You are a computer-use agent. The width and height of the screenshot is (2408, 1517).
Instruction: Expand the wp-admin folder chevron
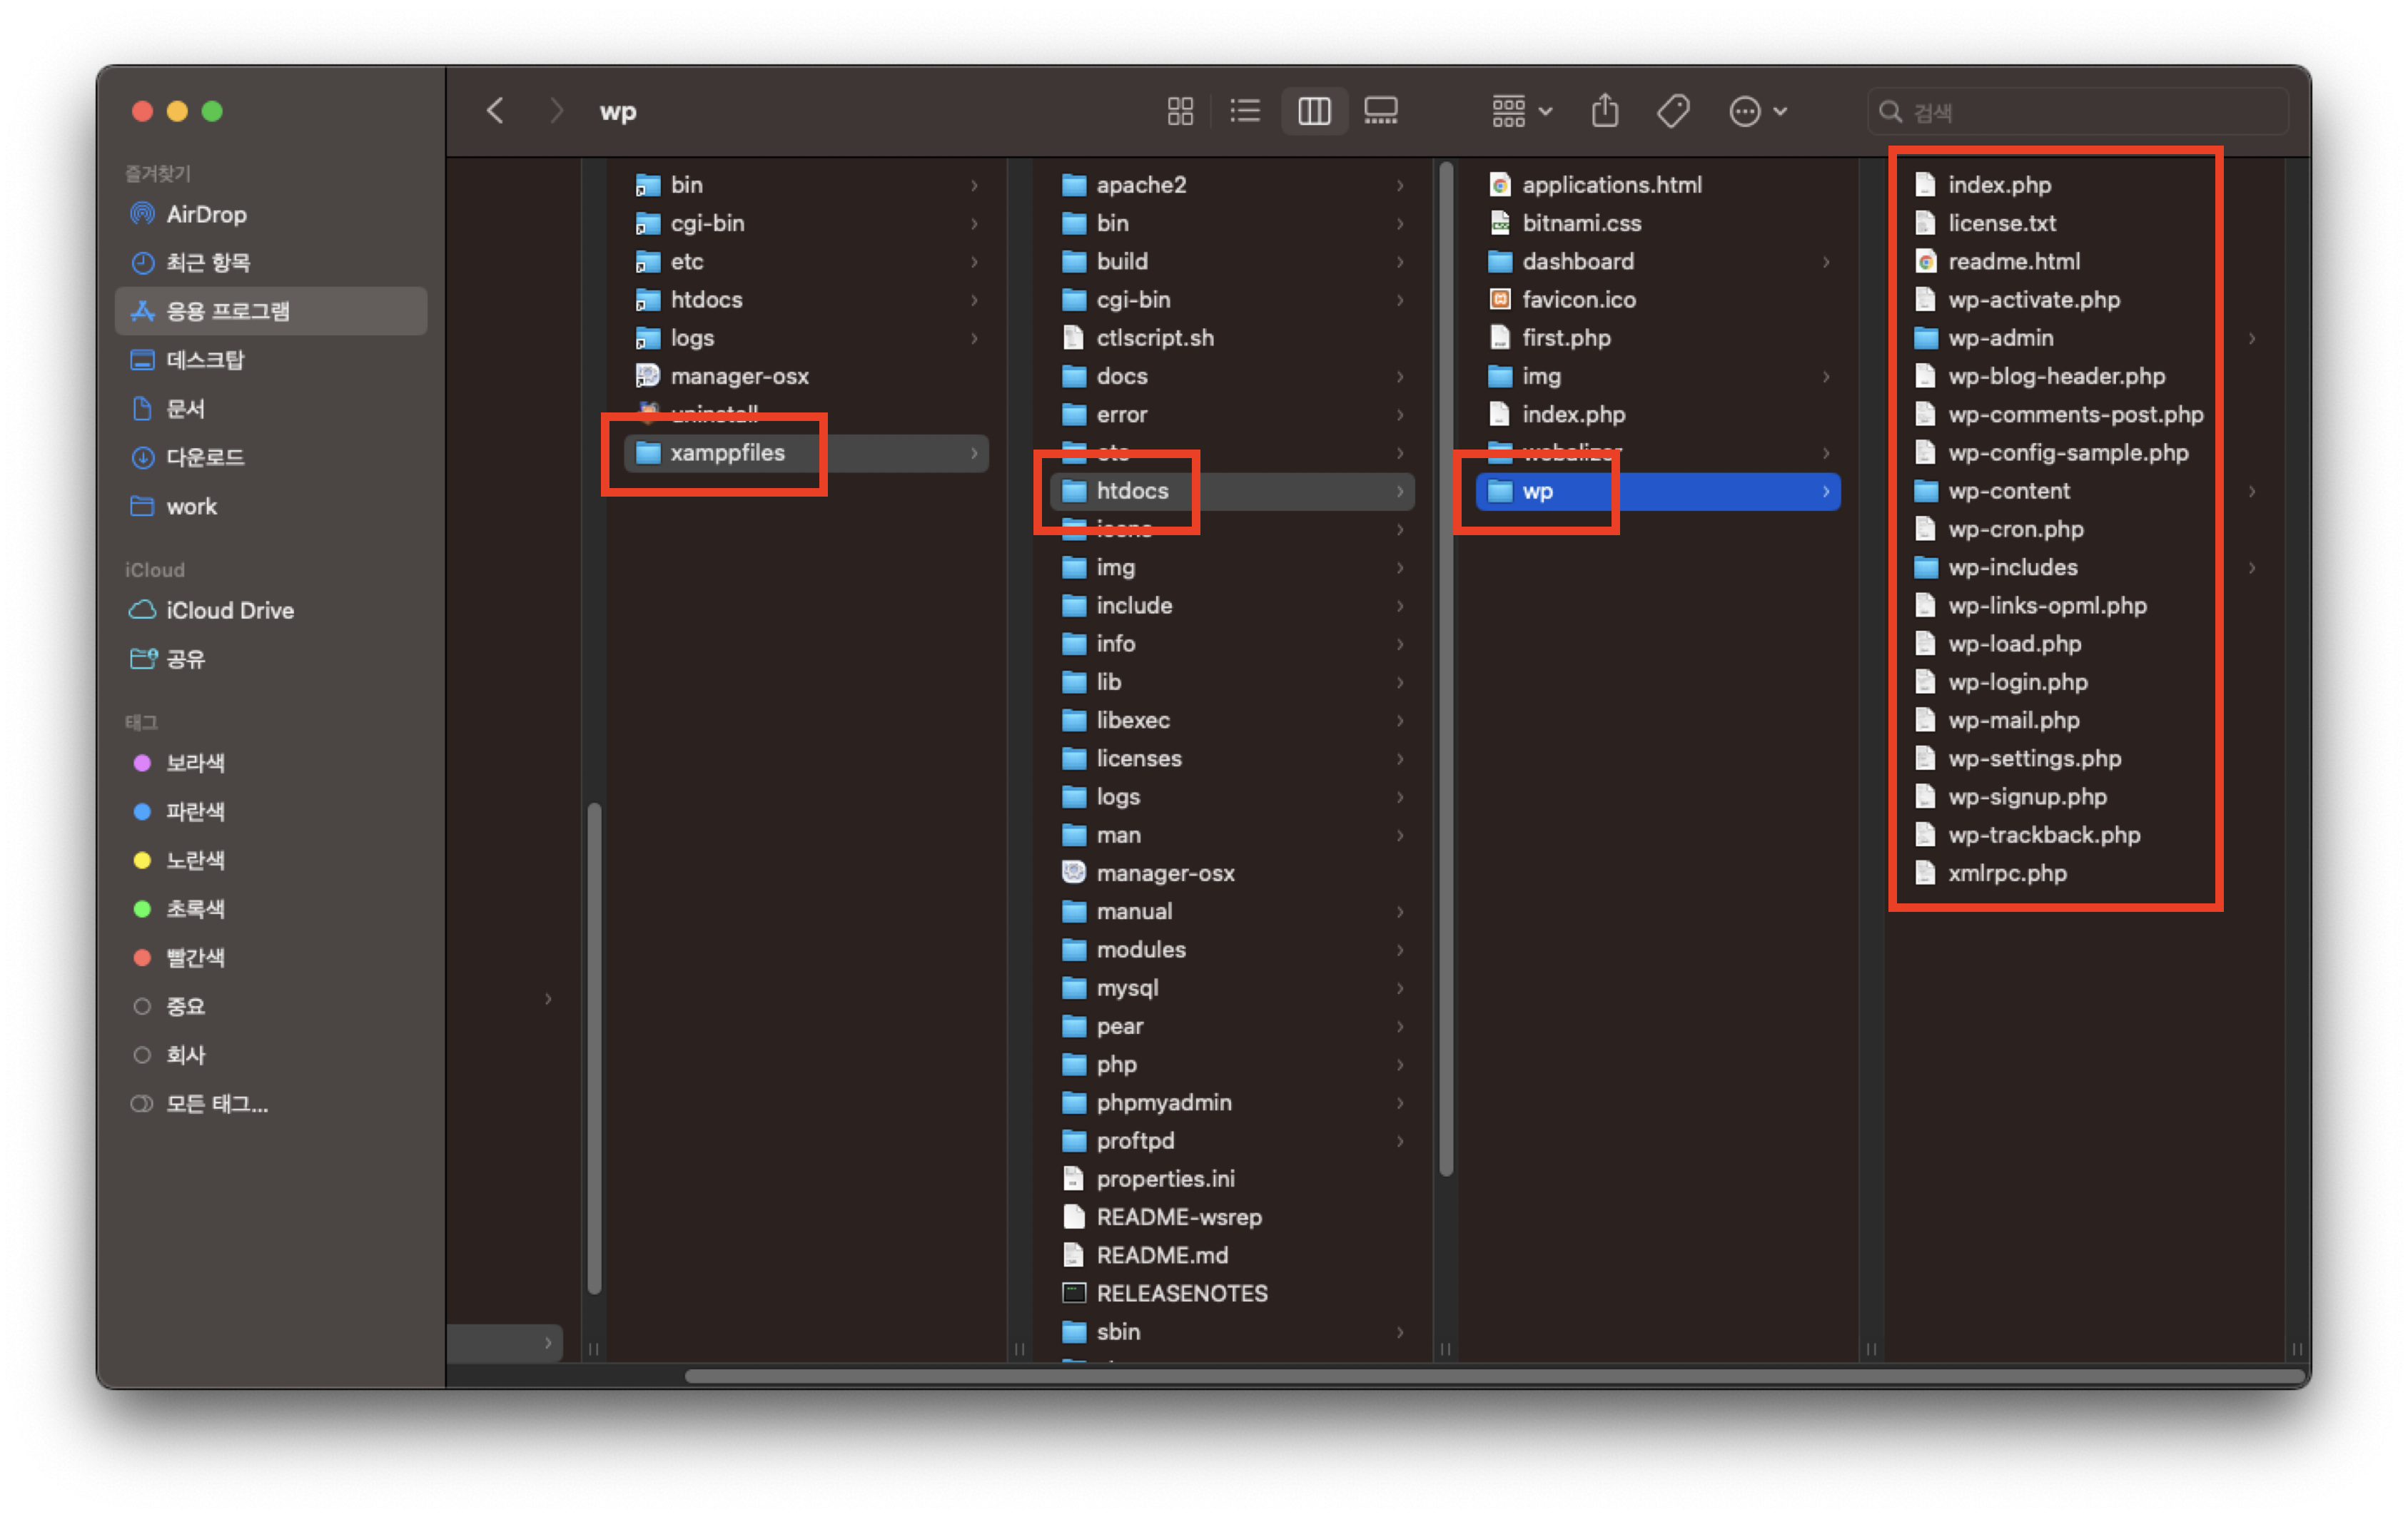(x=2252, y=339)
